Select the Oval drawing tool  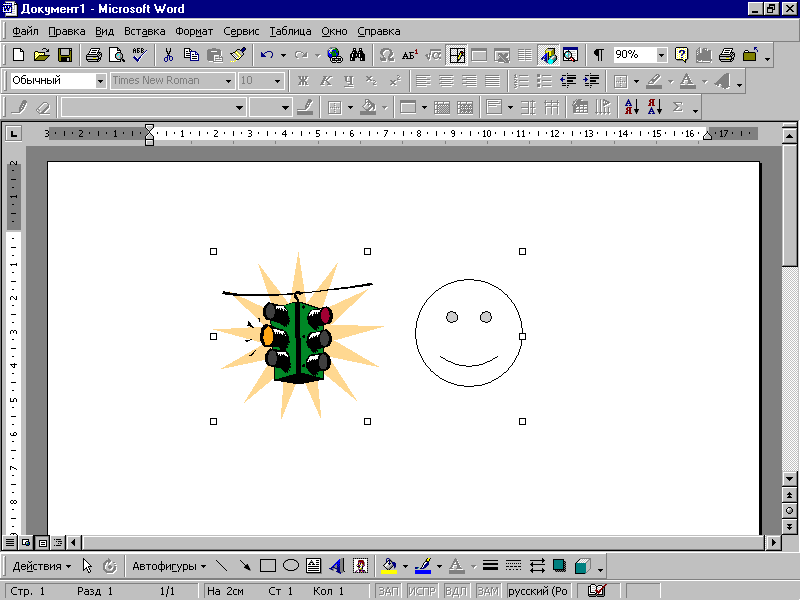(x=291, y=565)
